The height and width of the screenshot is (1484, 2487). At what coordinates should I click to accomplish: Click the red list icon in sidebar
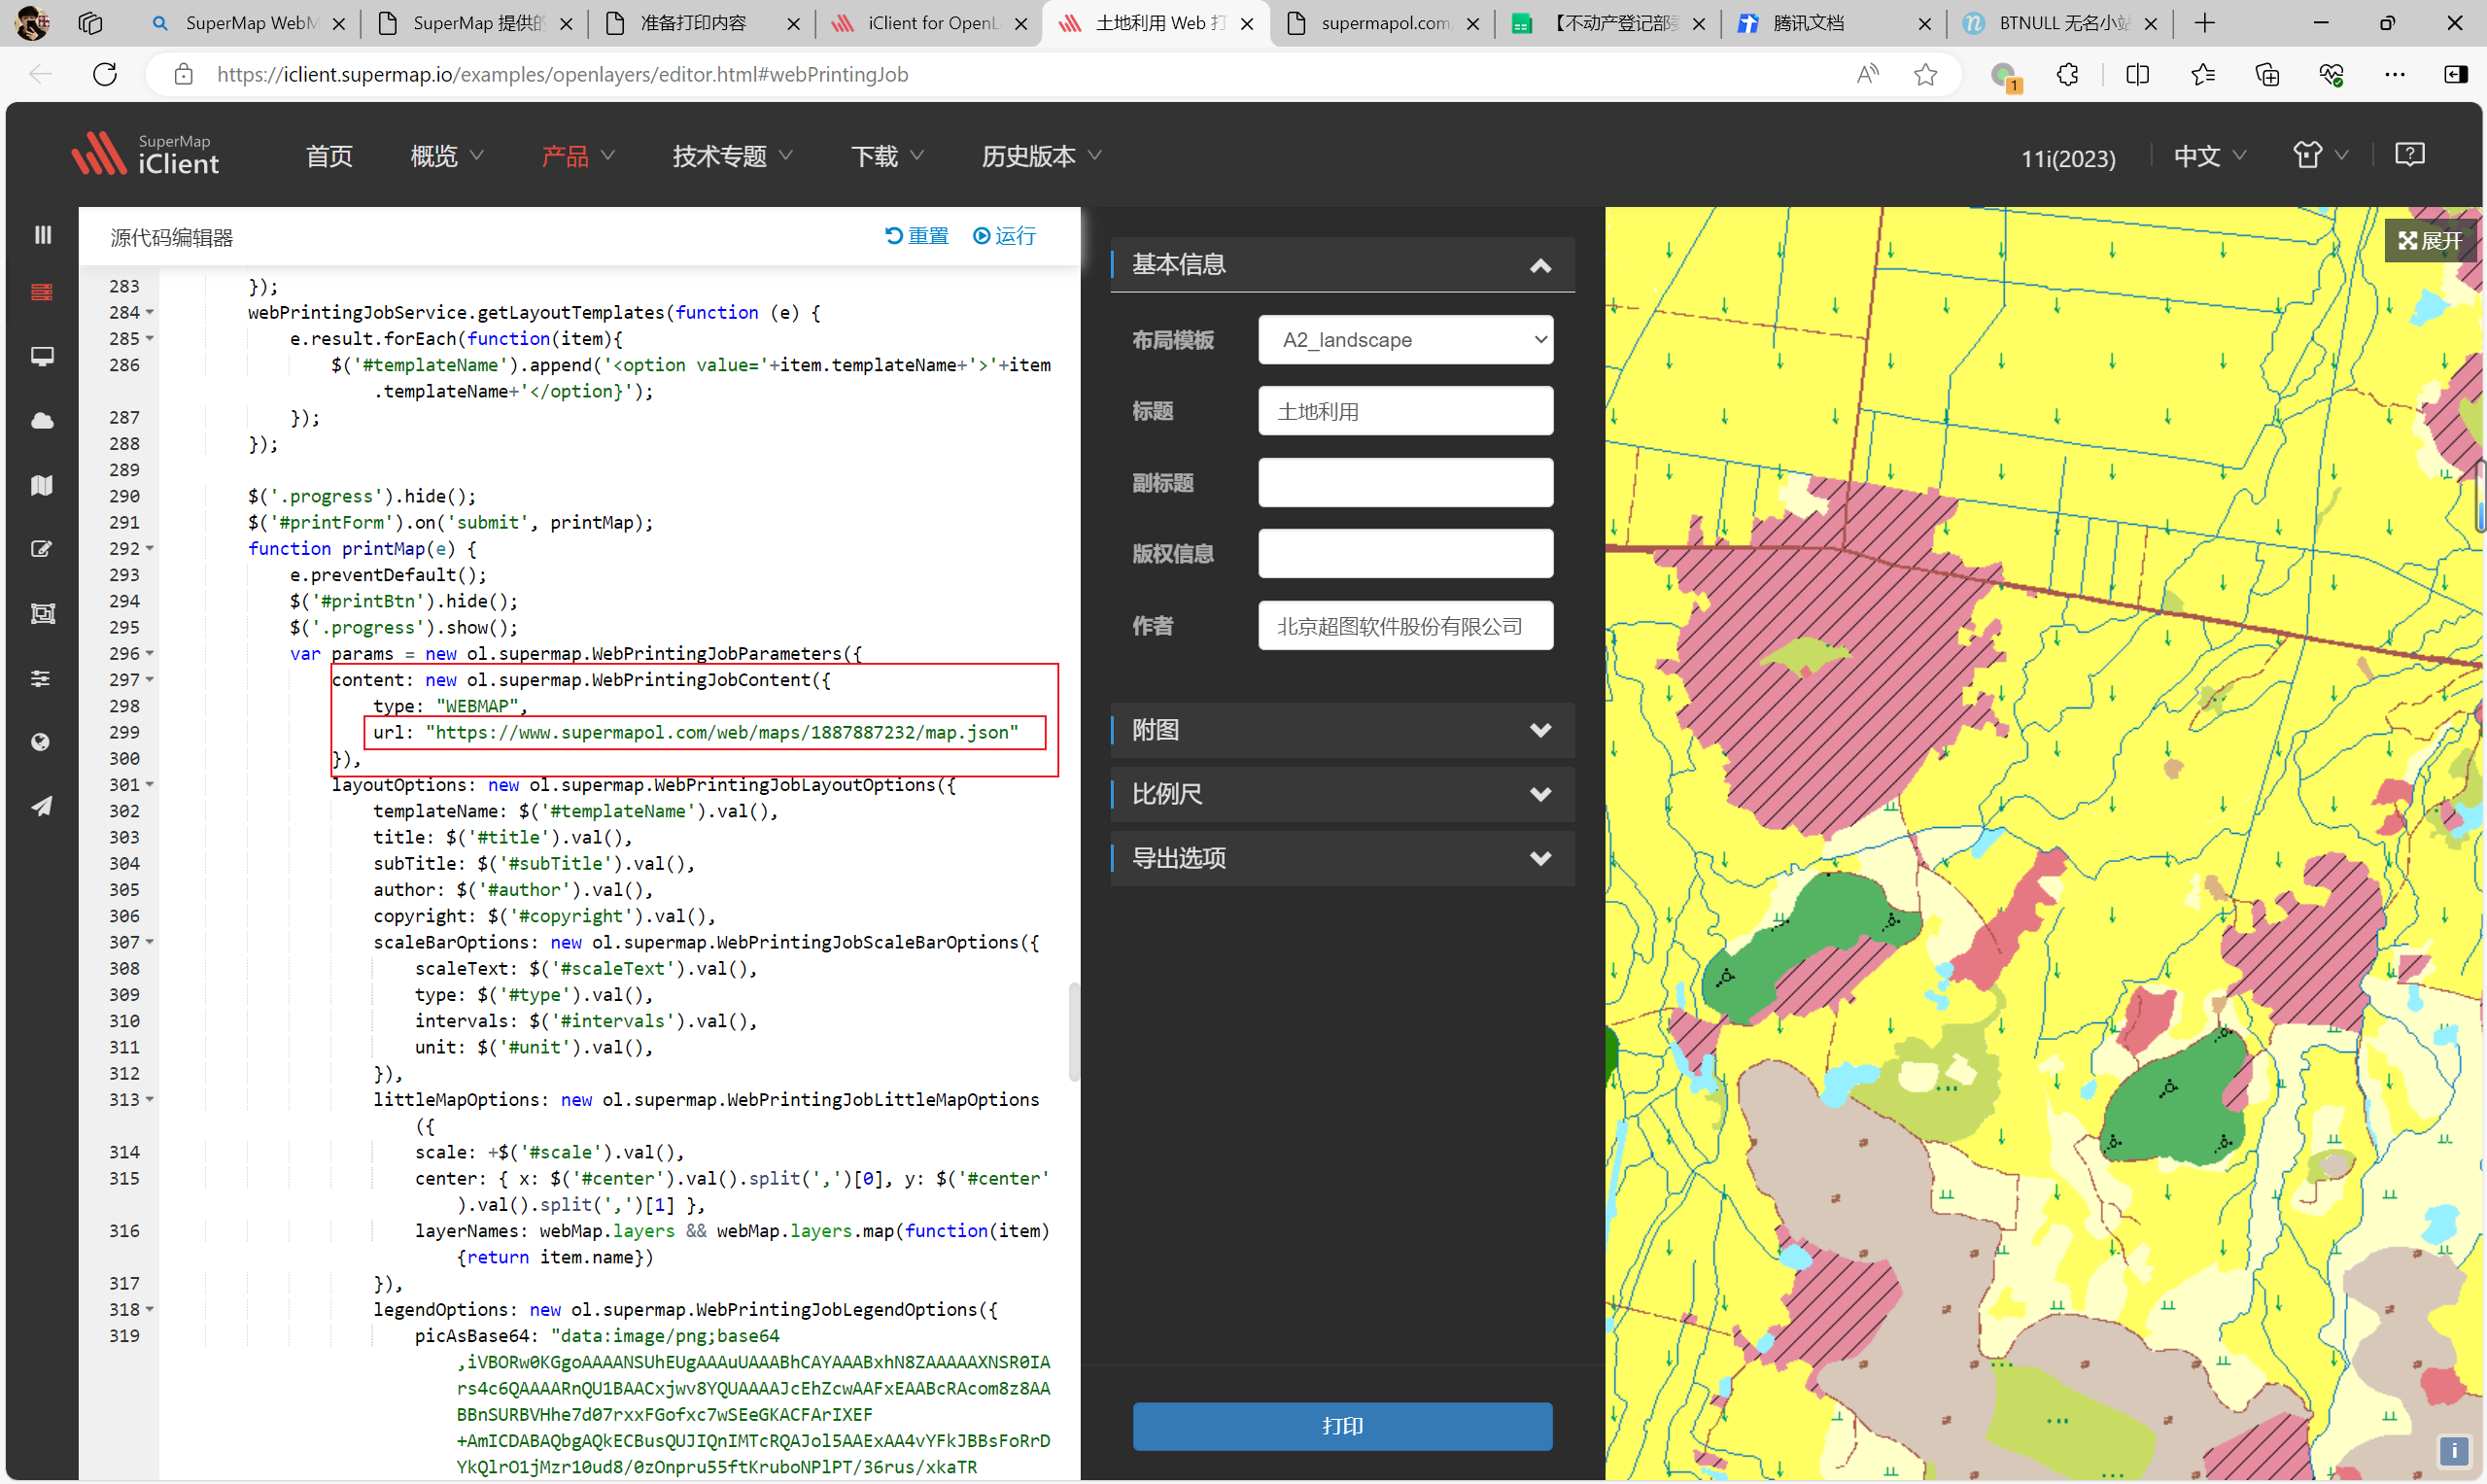click(42, 292)
